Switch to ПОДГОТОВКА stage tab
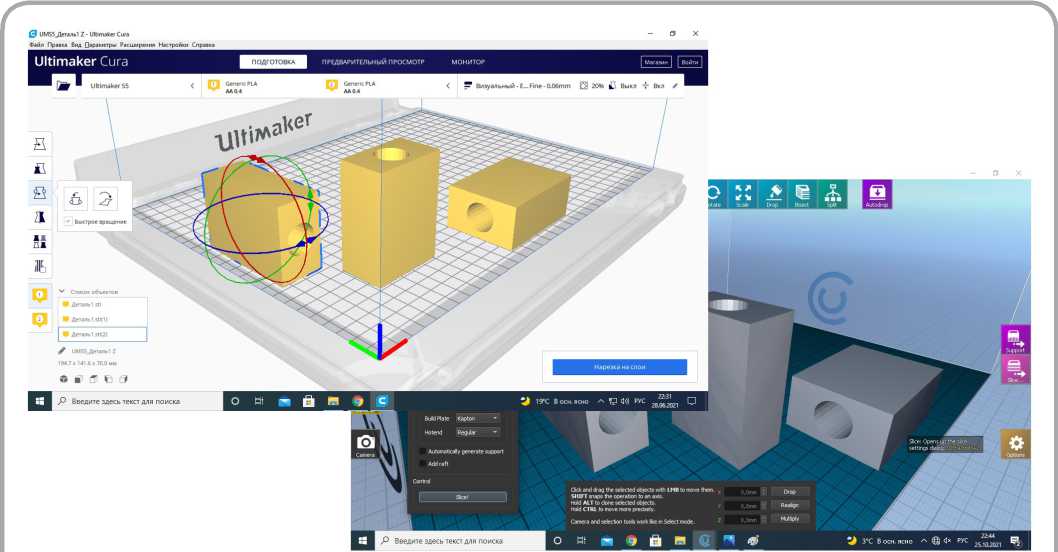 click(x=273, y=61)
